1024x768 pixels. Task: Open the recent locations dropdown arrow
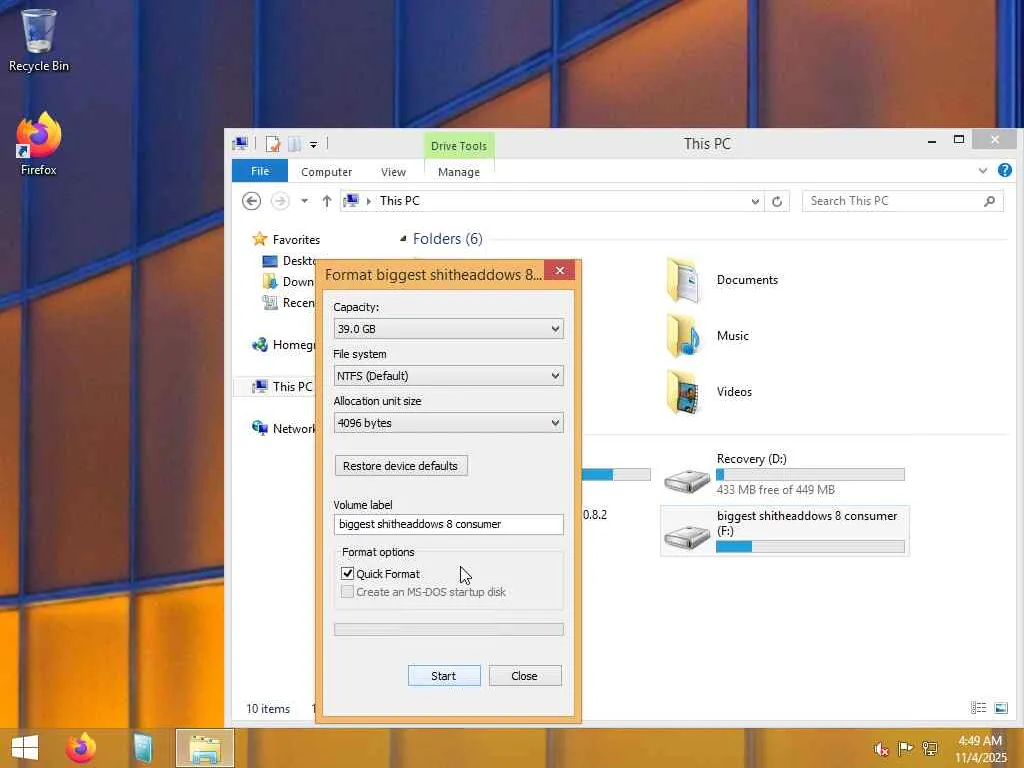click(x=304, y=201)
